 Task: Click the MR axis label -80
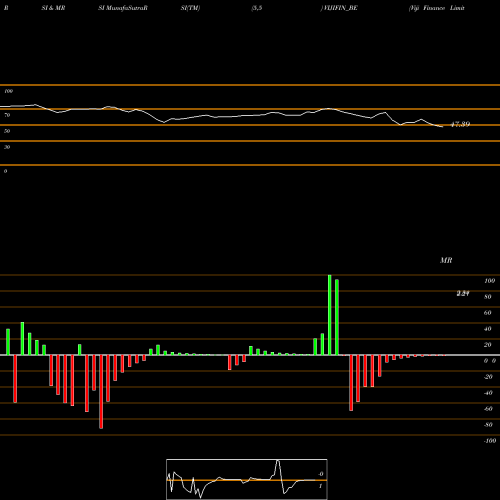click(x=488, y=425)
